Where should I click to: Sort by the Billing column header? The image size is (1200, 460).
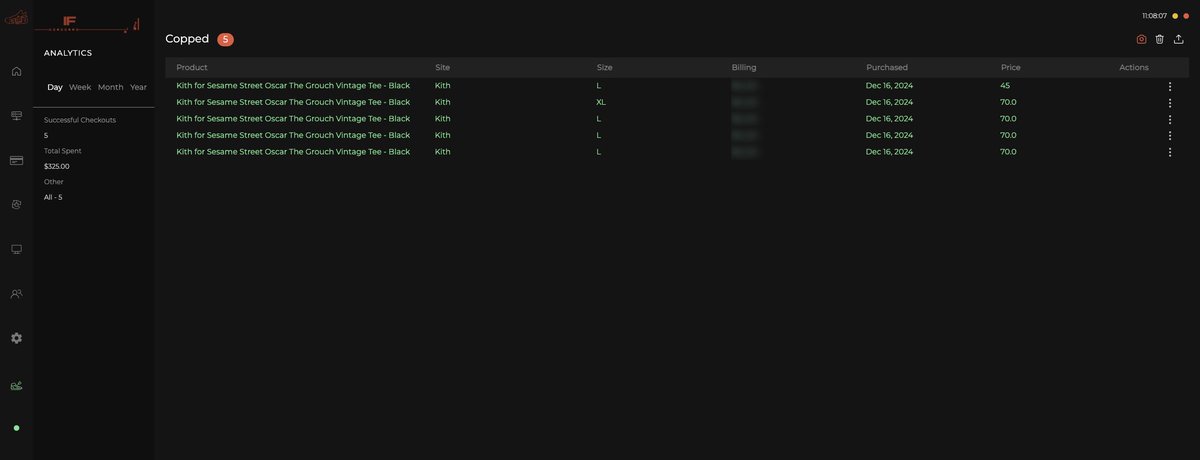pos(744,67)
